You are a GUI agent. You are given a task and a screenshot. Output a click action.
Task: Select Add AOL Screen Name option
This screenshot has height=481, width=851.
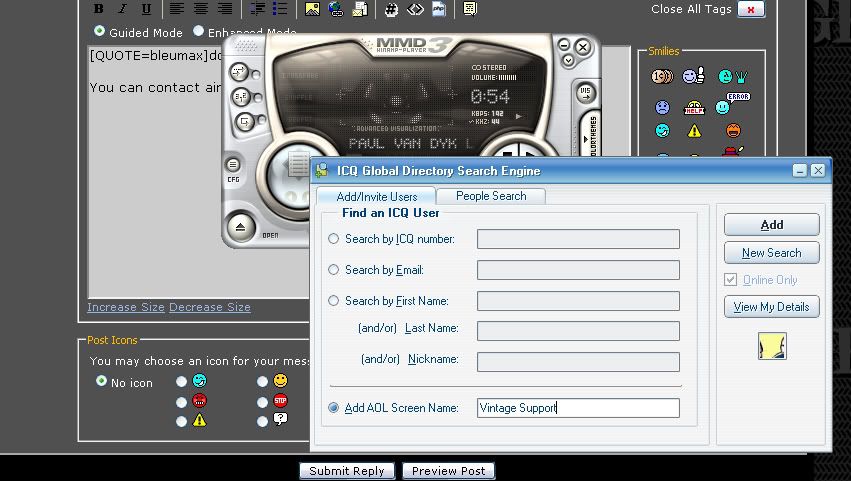tap(333, 408)
